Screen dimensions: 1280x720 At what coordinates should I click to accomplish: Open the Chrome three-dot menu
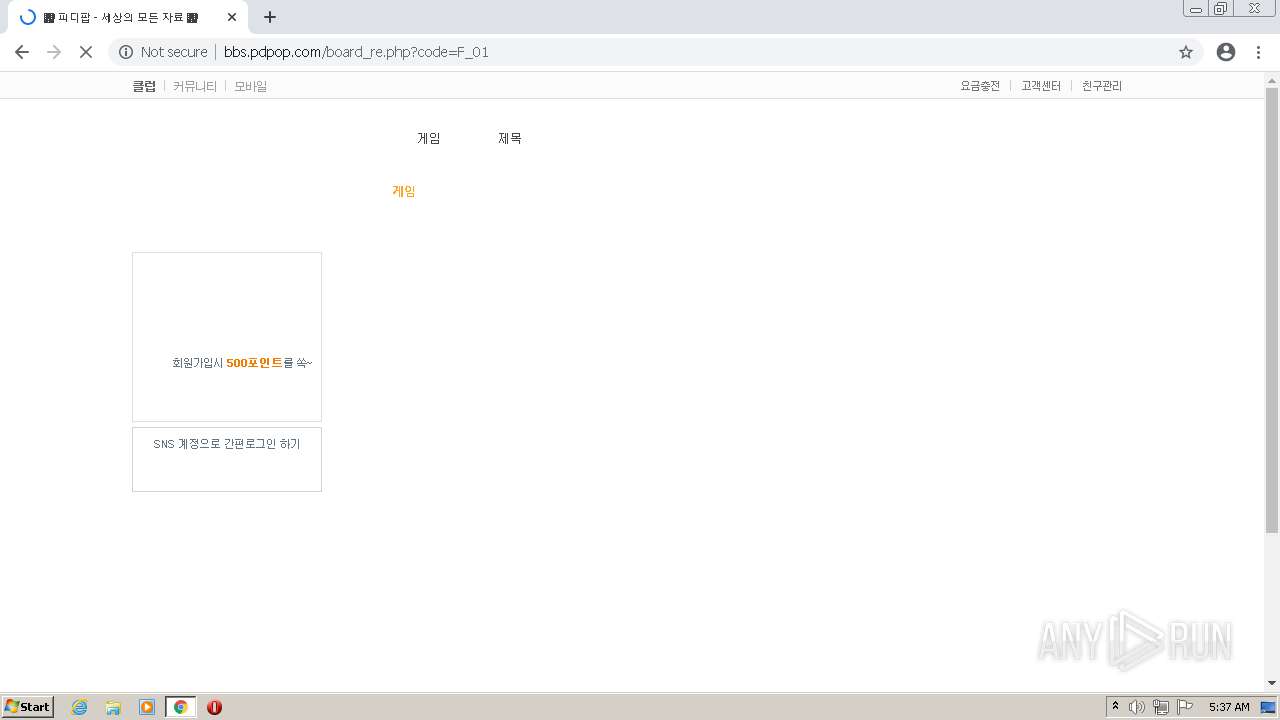[x=1258, y=52]
